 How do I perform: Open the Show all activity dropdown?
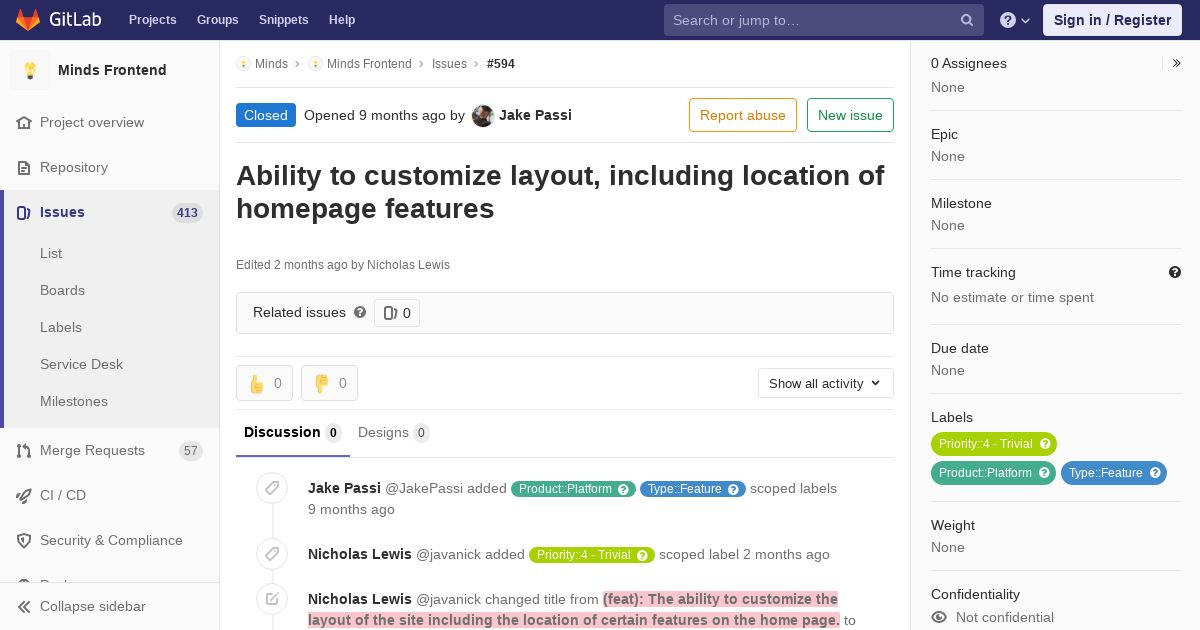pos(826,383)
